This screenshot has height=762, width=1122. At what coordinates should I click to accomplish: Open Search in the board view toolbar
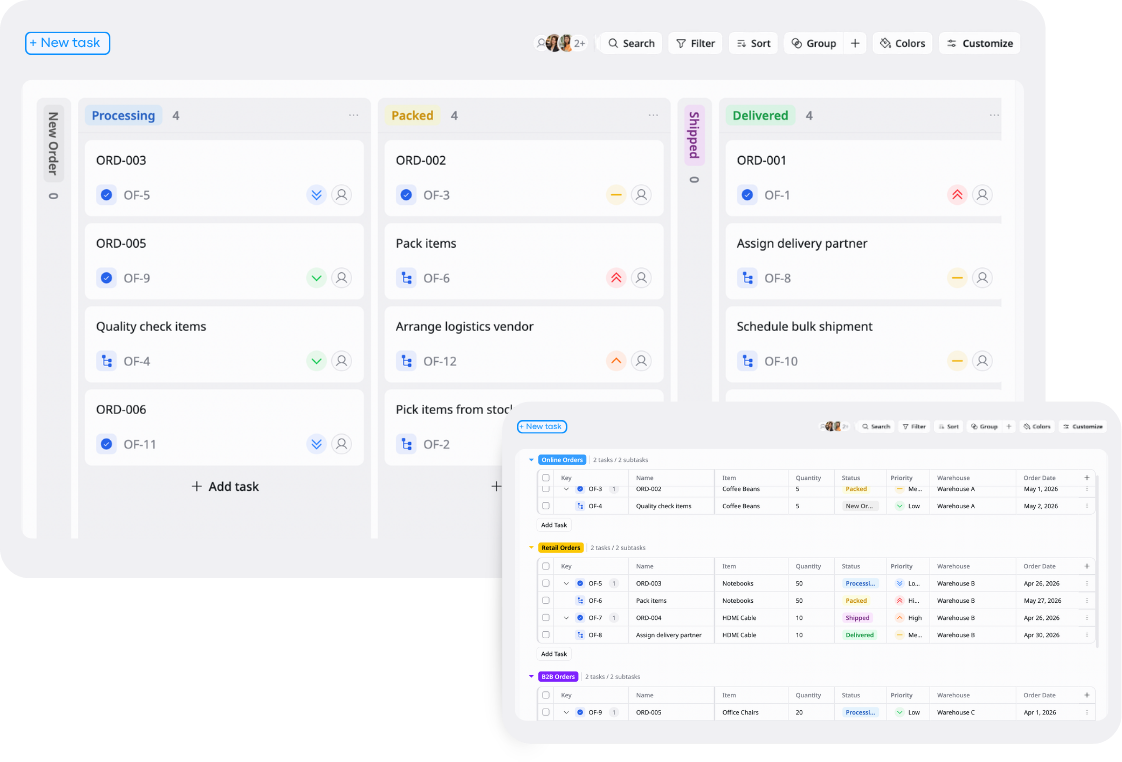(631, 43)
